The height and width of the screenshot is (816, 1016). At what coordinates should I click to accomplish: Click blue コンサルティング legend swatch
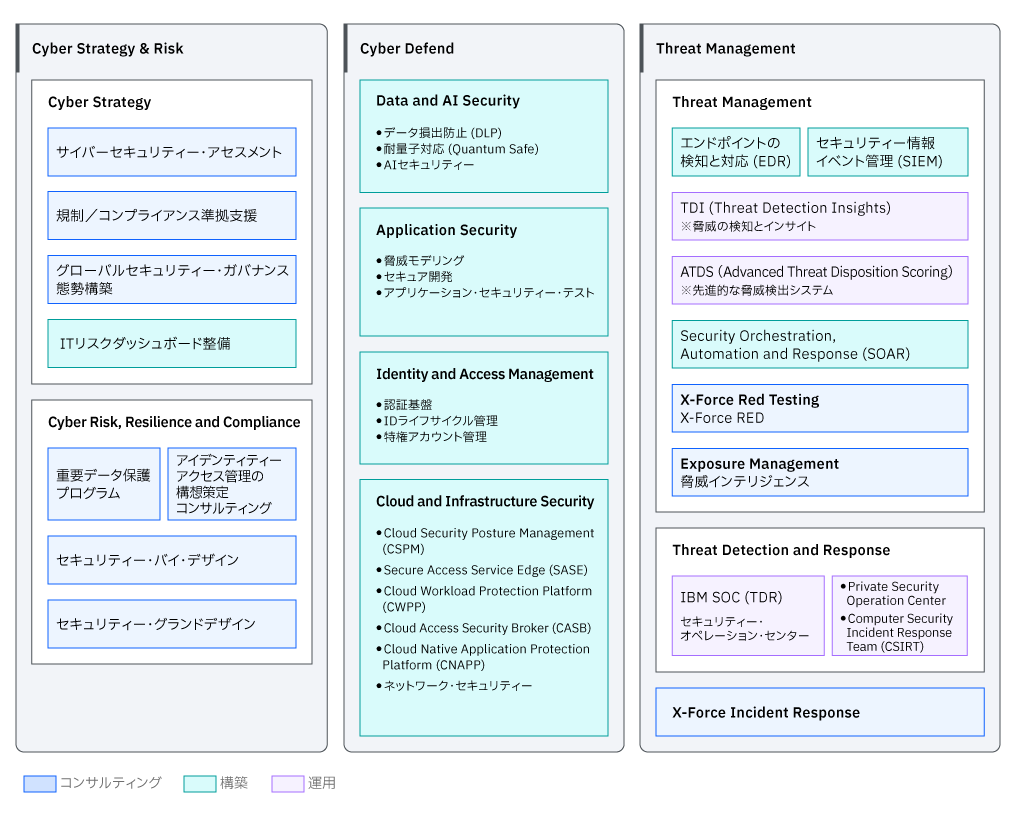pos(40,784)
